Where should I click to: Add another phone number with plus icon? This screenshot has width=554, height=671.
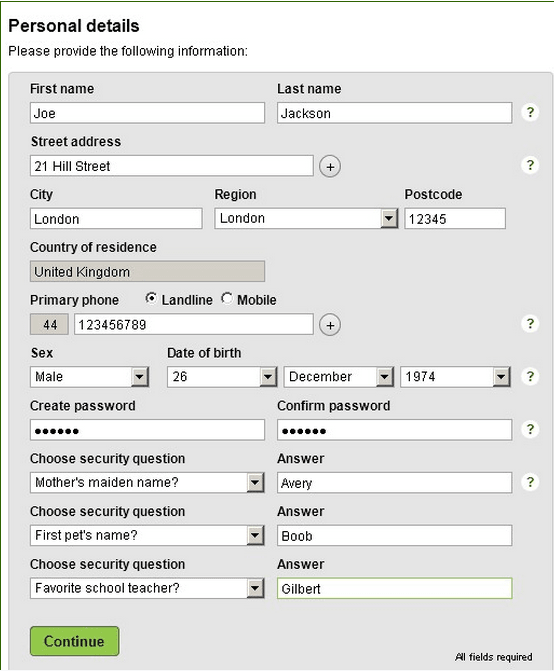(330, 325)
